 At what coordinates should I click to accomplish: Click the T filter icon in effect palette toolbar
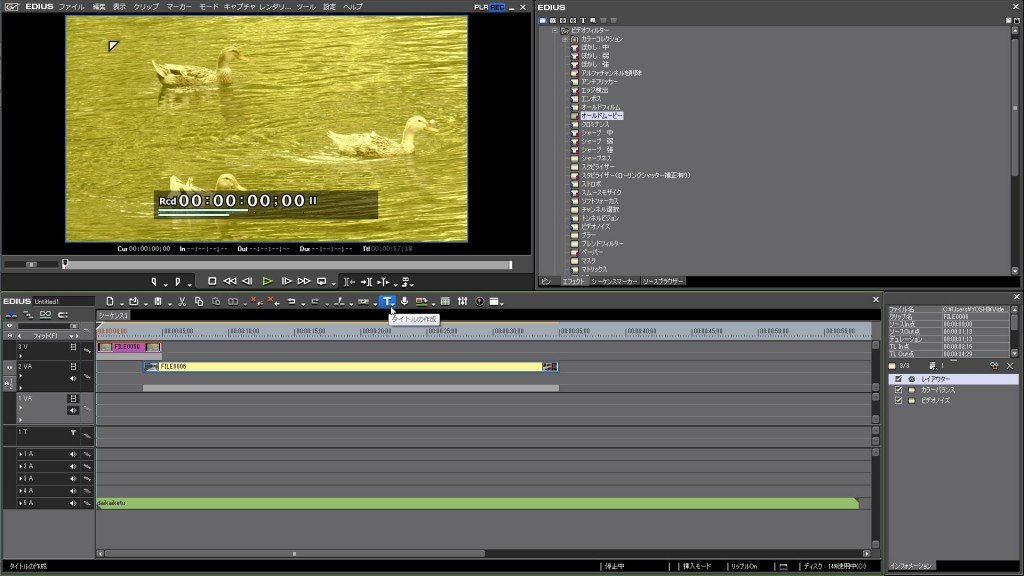[583, 20]
